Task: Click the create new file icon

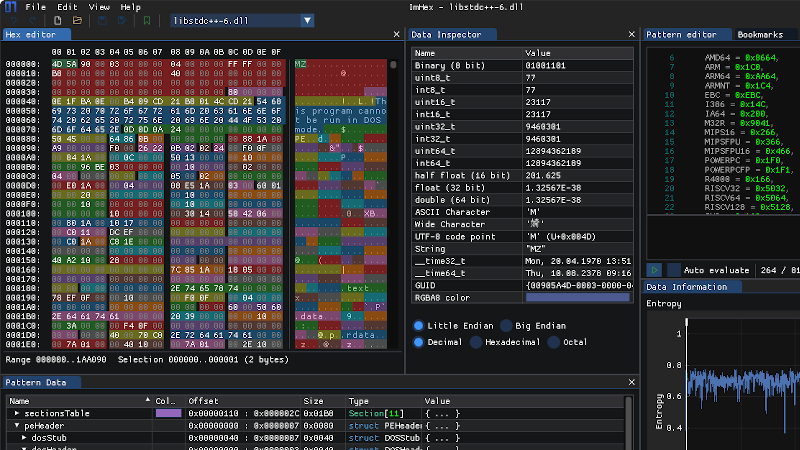Action: coord(59,20)
